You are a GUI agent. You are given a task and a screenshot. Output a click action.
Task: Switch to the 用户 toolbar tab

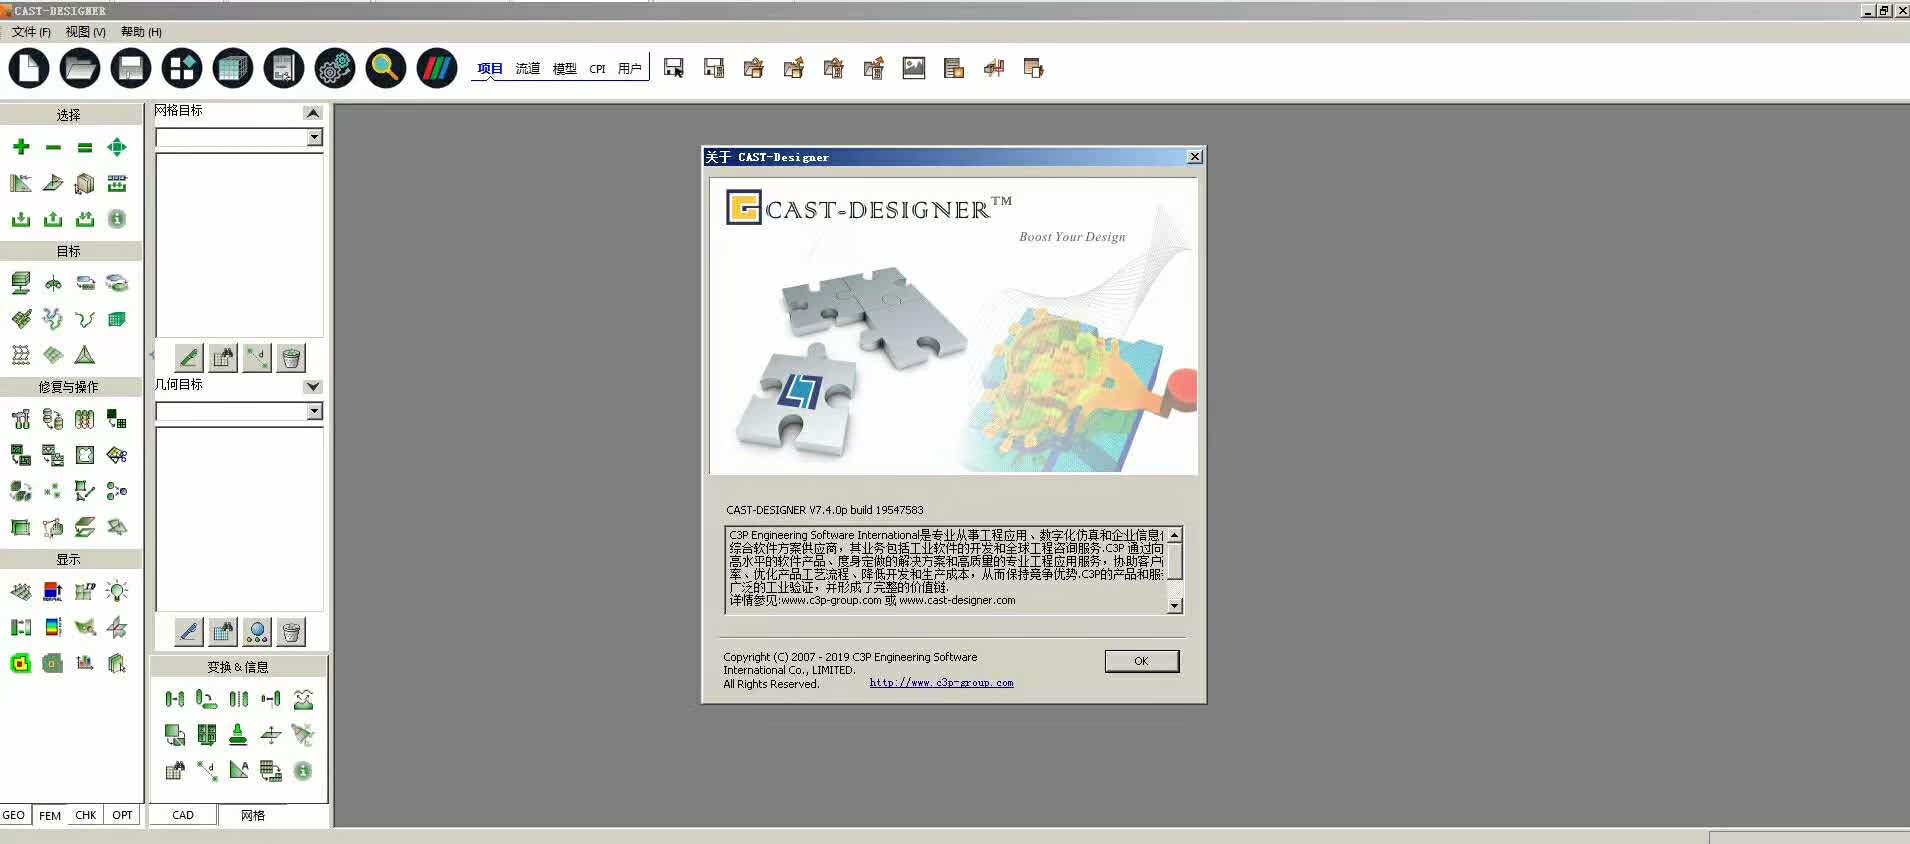630,68
